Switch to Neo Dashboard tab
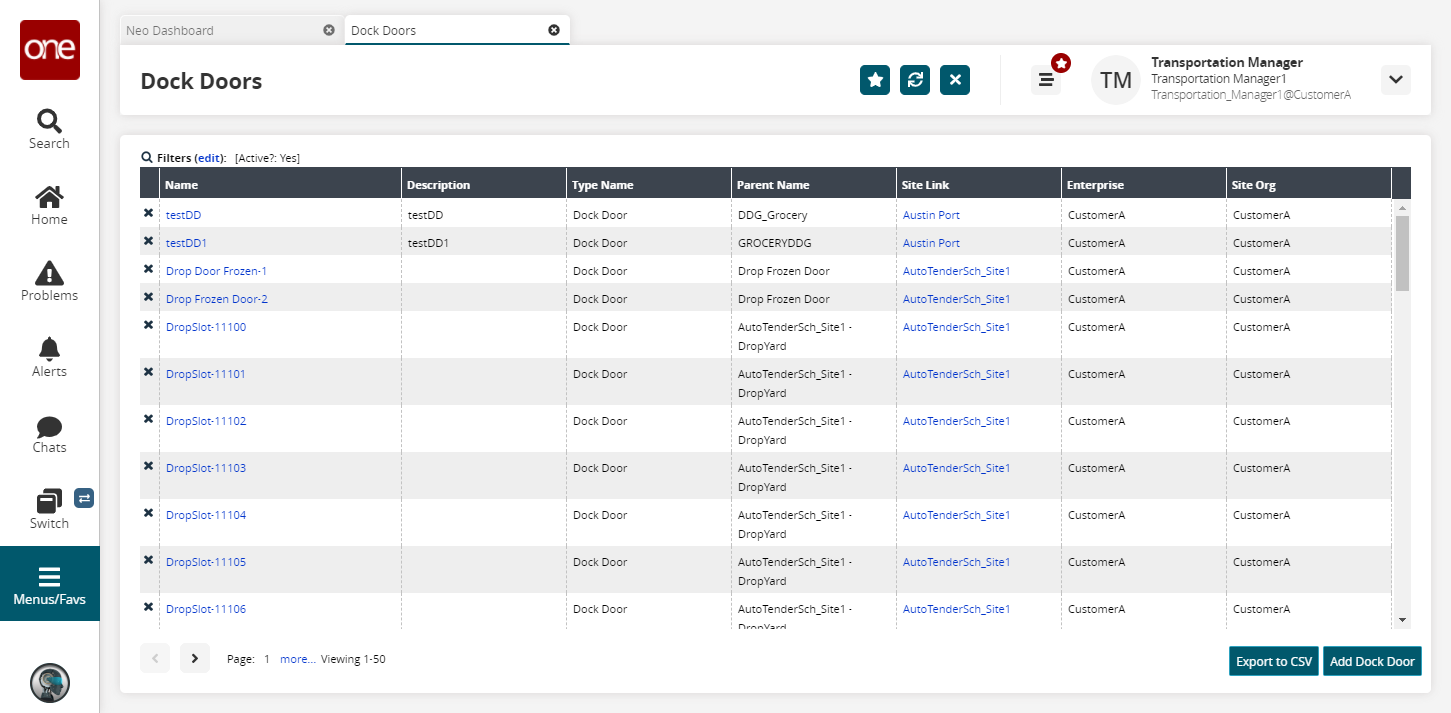 (x=170, y=30)
